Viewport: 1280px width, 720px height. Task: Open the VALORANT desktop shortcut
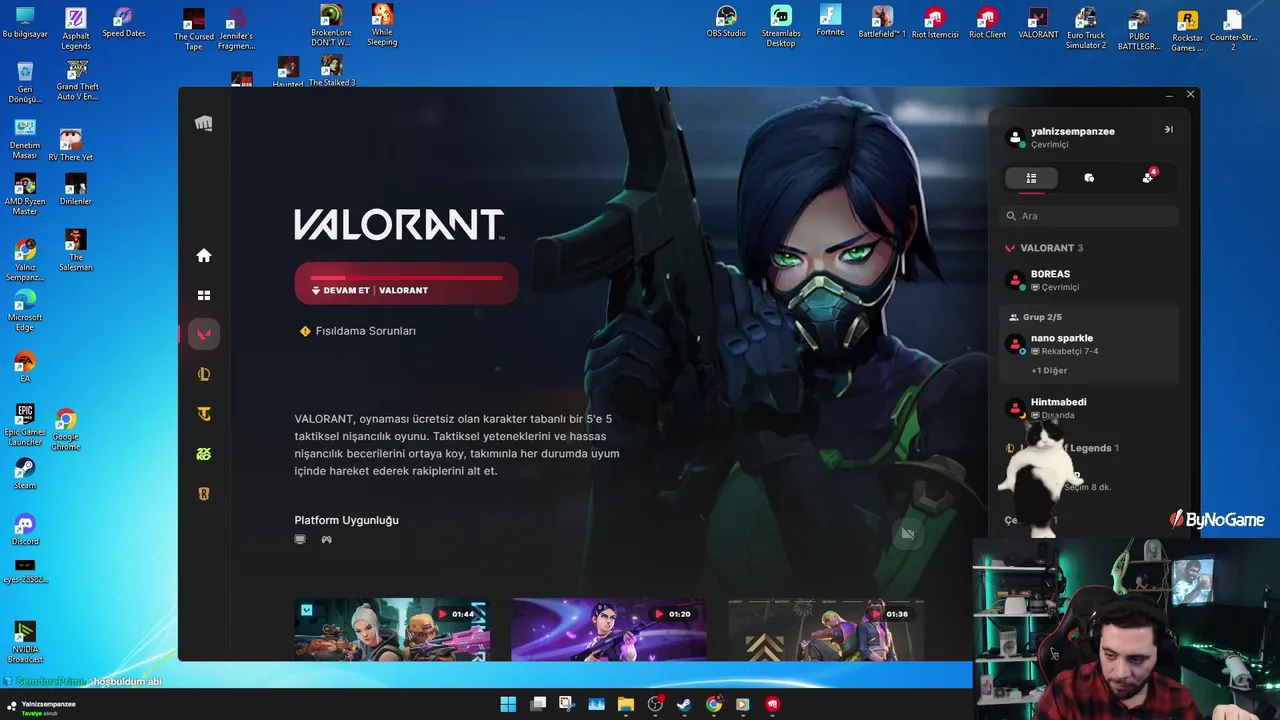pos(1038,22)
